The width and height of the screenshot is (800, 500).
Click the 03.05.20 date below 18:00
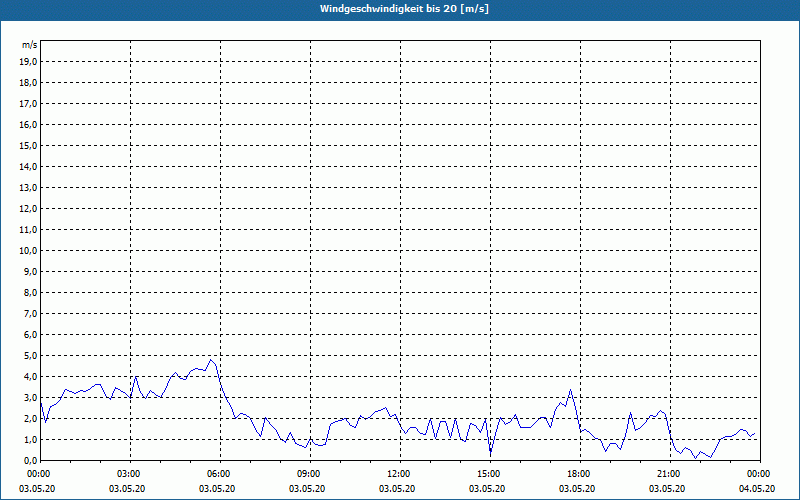pos(577,489)
